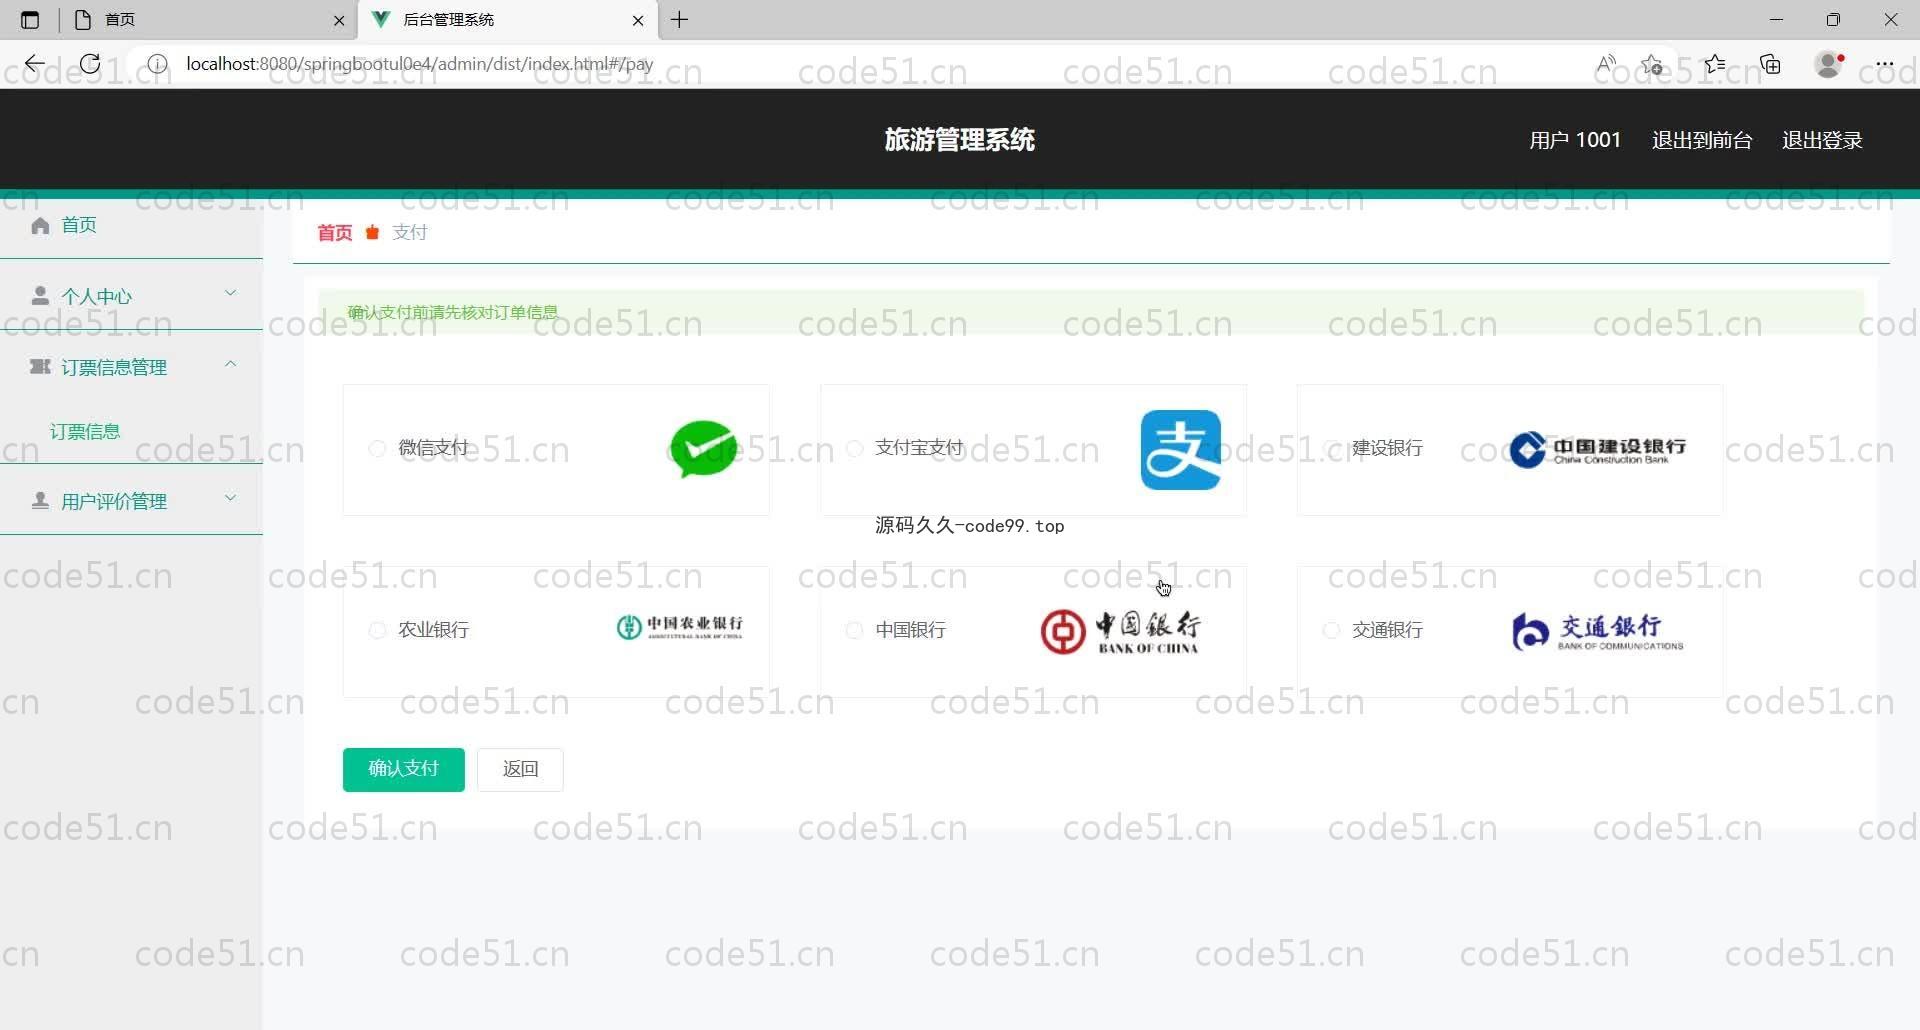Click the WeChat Pay green logo

704,449
